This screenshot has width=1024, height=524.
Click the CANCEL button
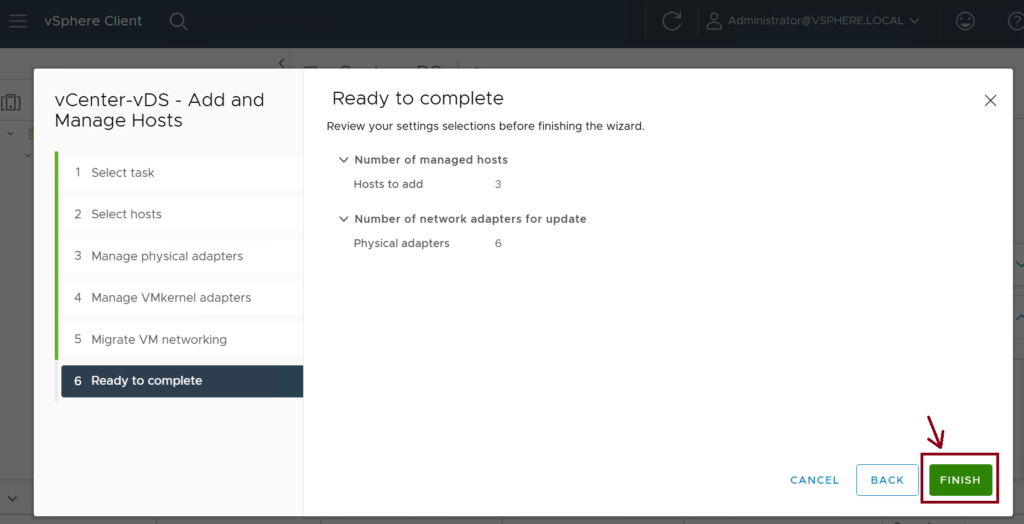click(x=814, y=480)
